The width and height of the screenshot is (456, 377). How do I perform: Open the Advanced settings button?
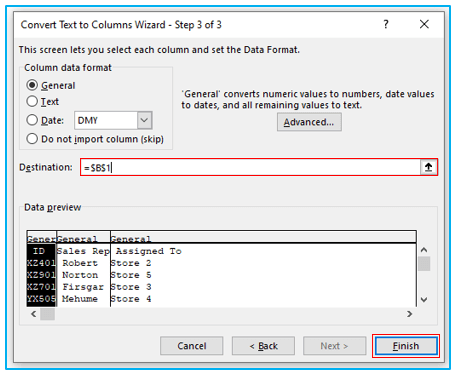[309, 122]
